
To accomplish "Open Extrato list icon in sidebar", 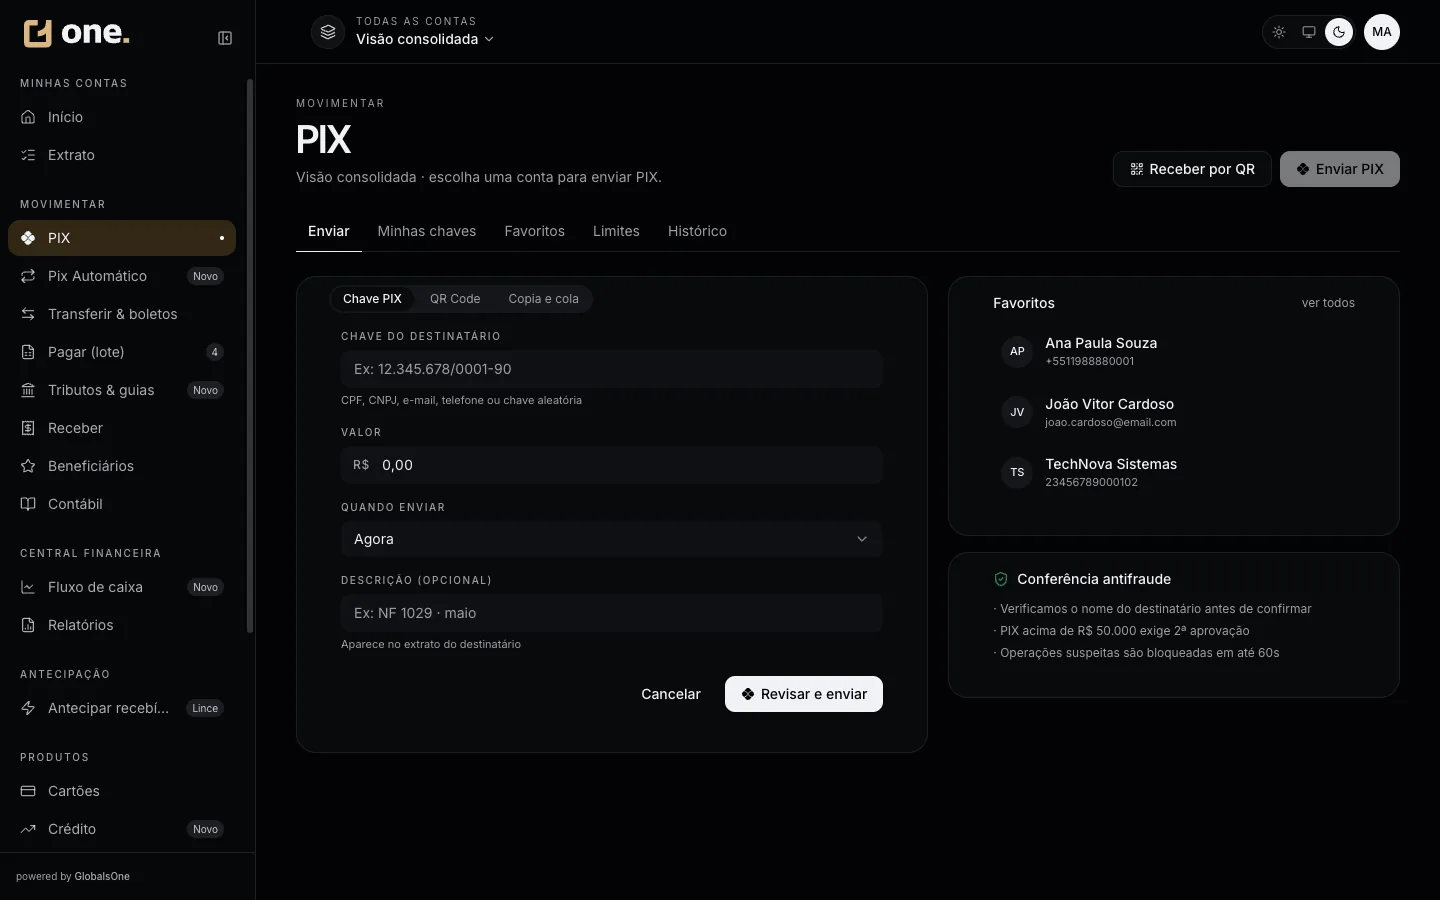I will pos(28,155).
